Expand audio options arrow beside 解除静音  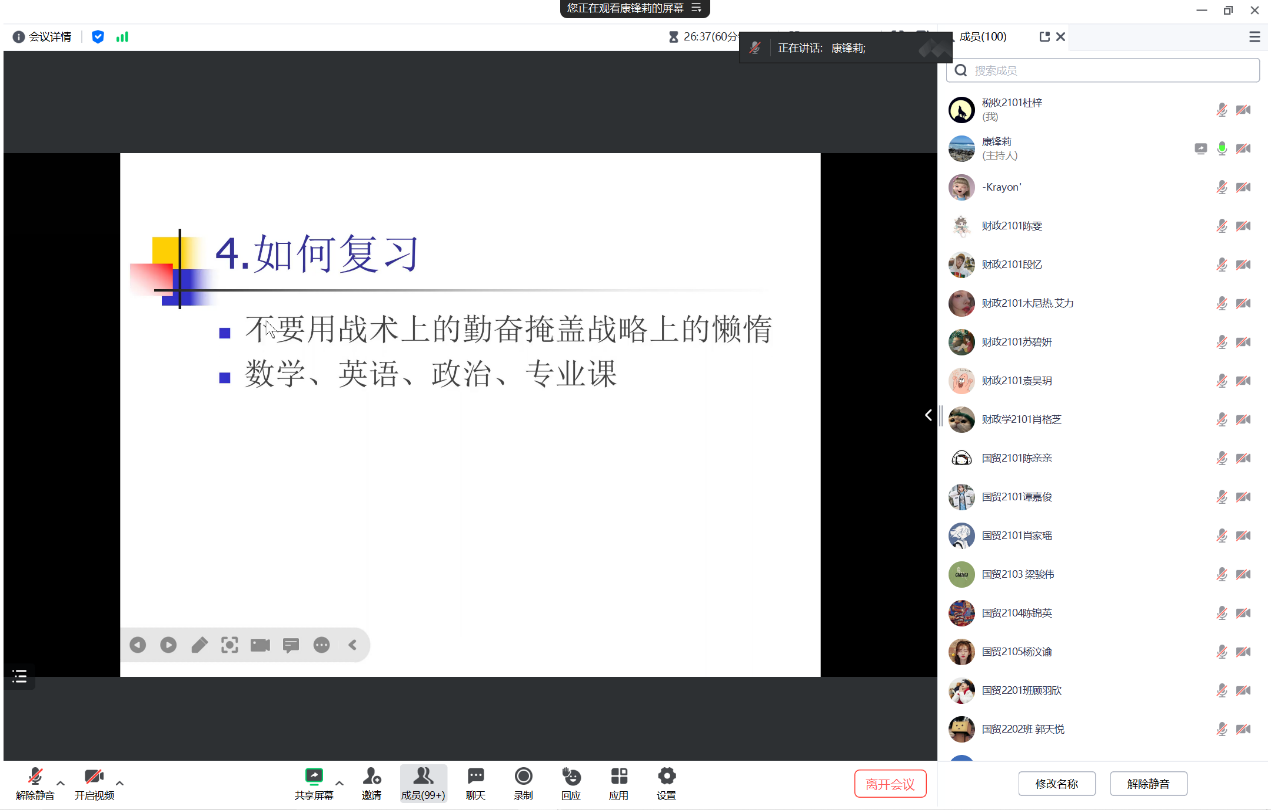[x=60, y=783]
